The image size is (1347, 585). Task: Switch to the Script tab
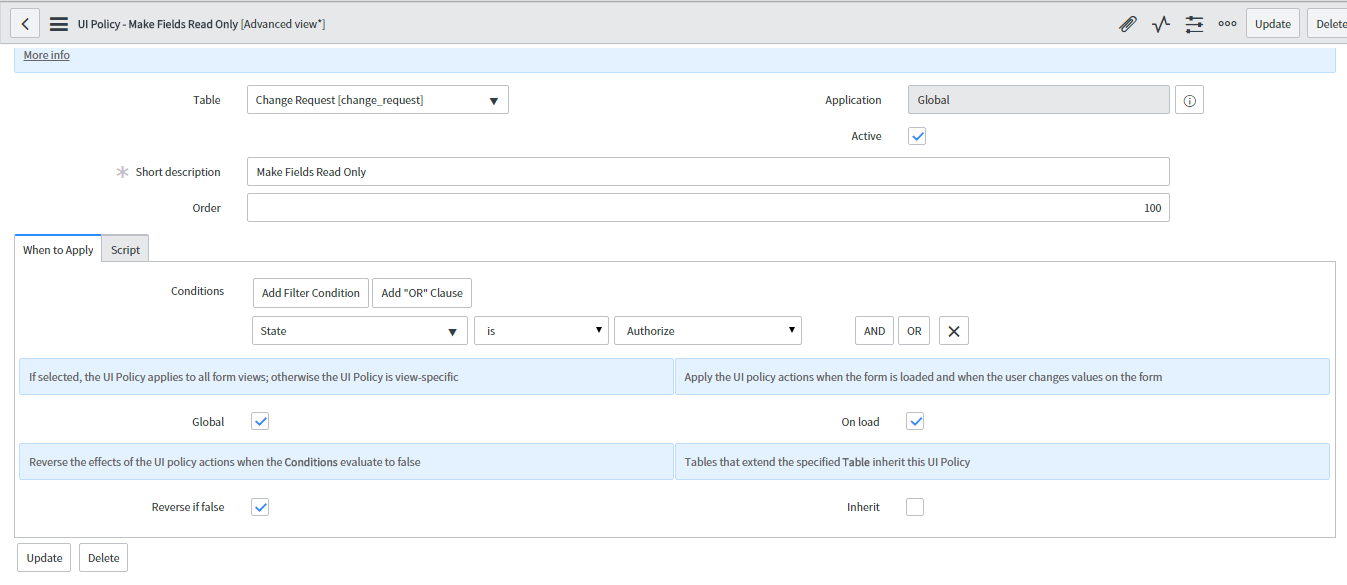coord(124,248)
